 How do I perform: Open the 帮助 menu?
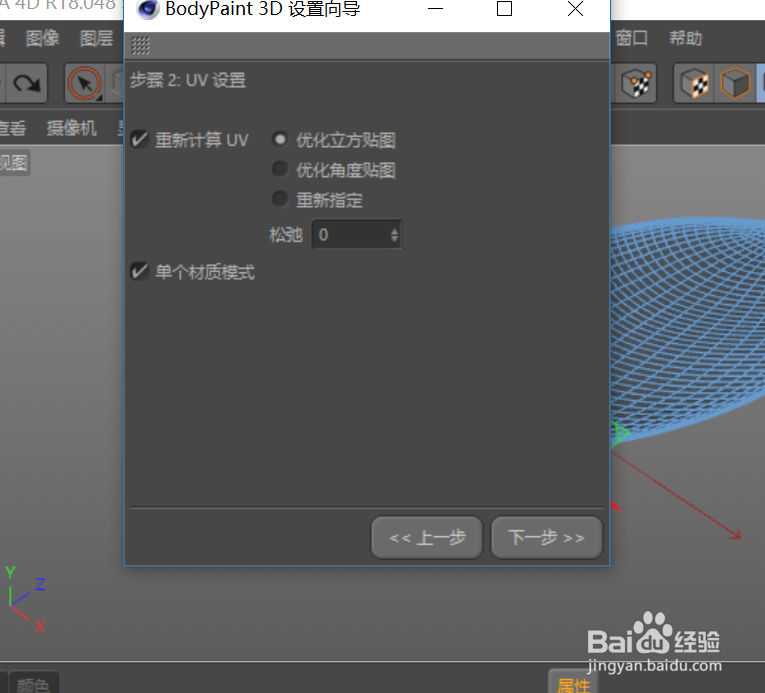(x=685, y=38)
